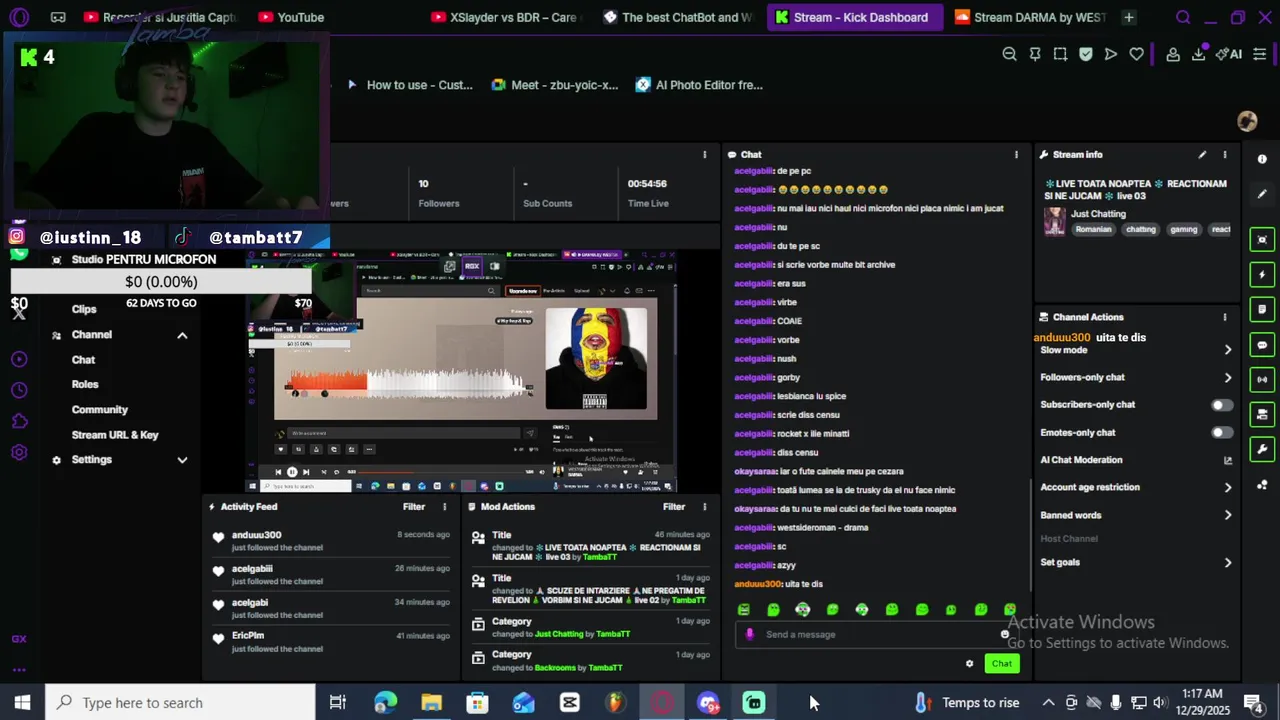This screenshot has height=720, width=1280.
Task: Open the emoji picker in message box
Action: 1005,634
